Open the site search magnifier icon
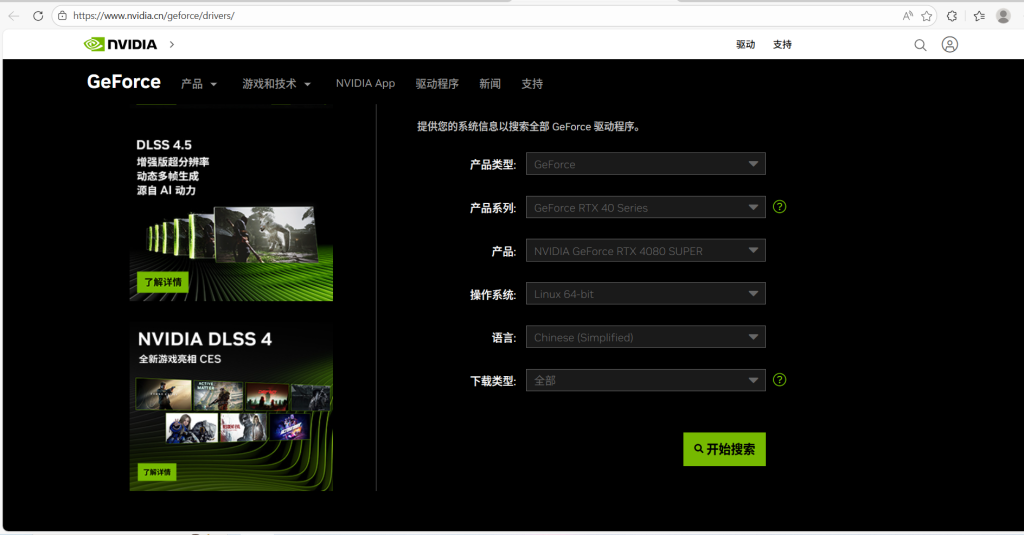This screenshot has height=535, width=1024. coord(920,45)
